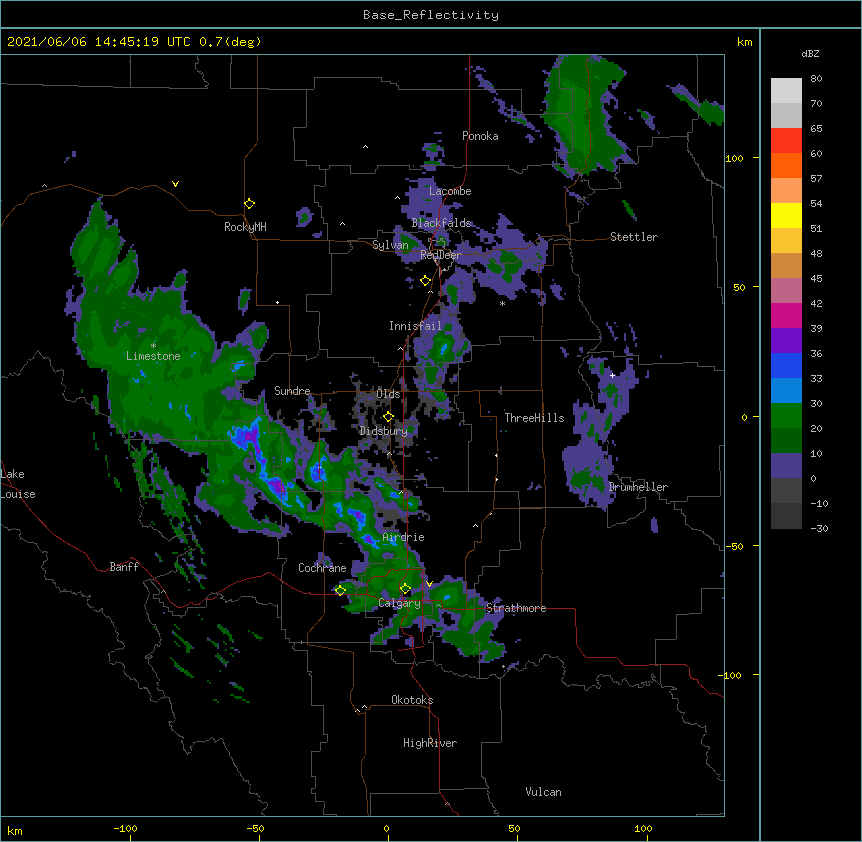Click the Limestone label
The image size is (862, 842).
tap(153, 356)
